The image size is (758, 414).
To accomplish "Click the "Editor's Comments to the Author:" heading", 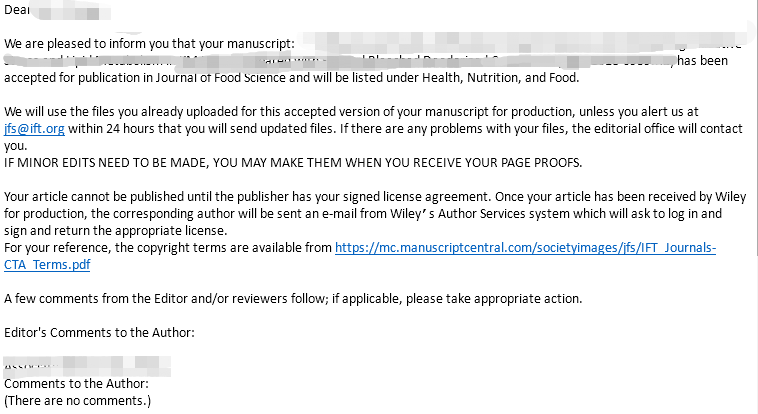I will (x=99, y=332).
